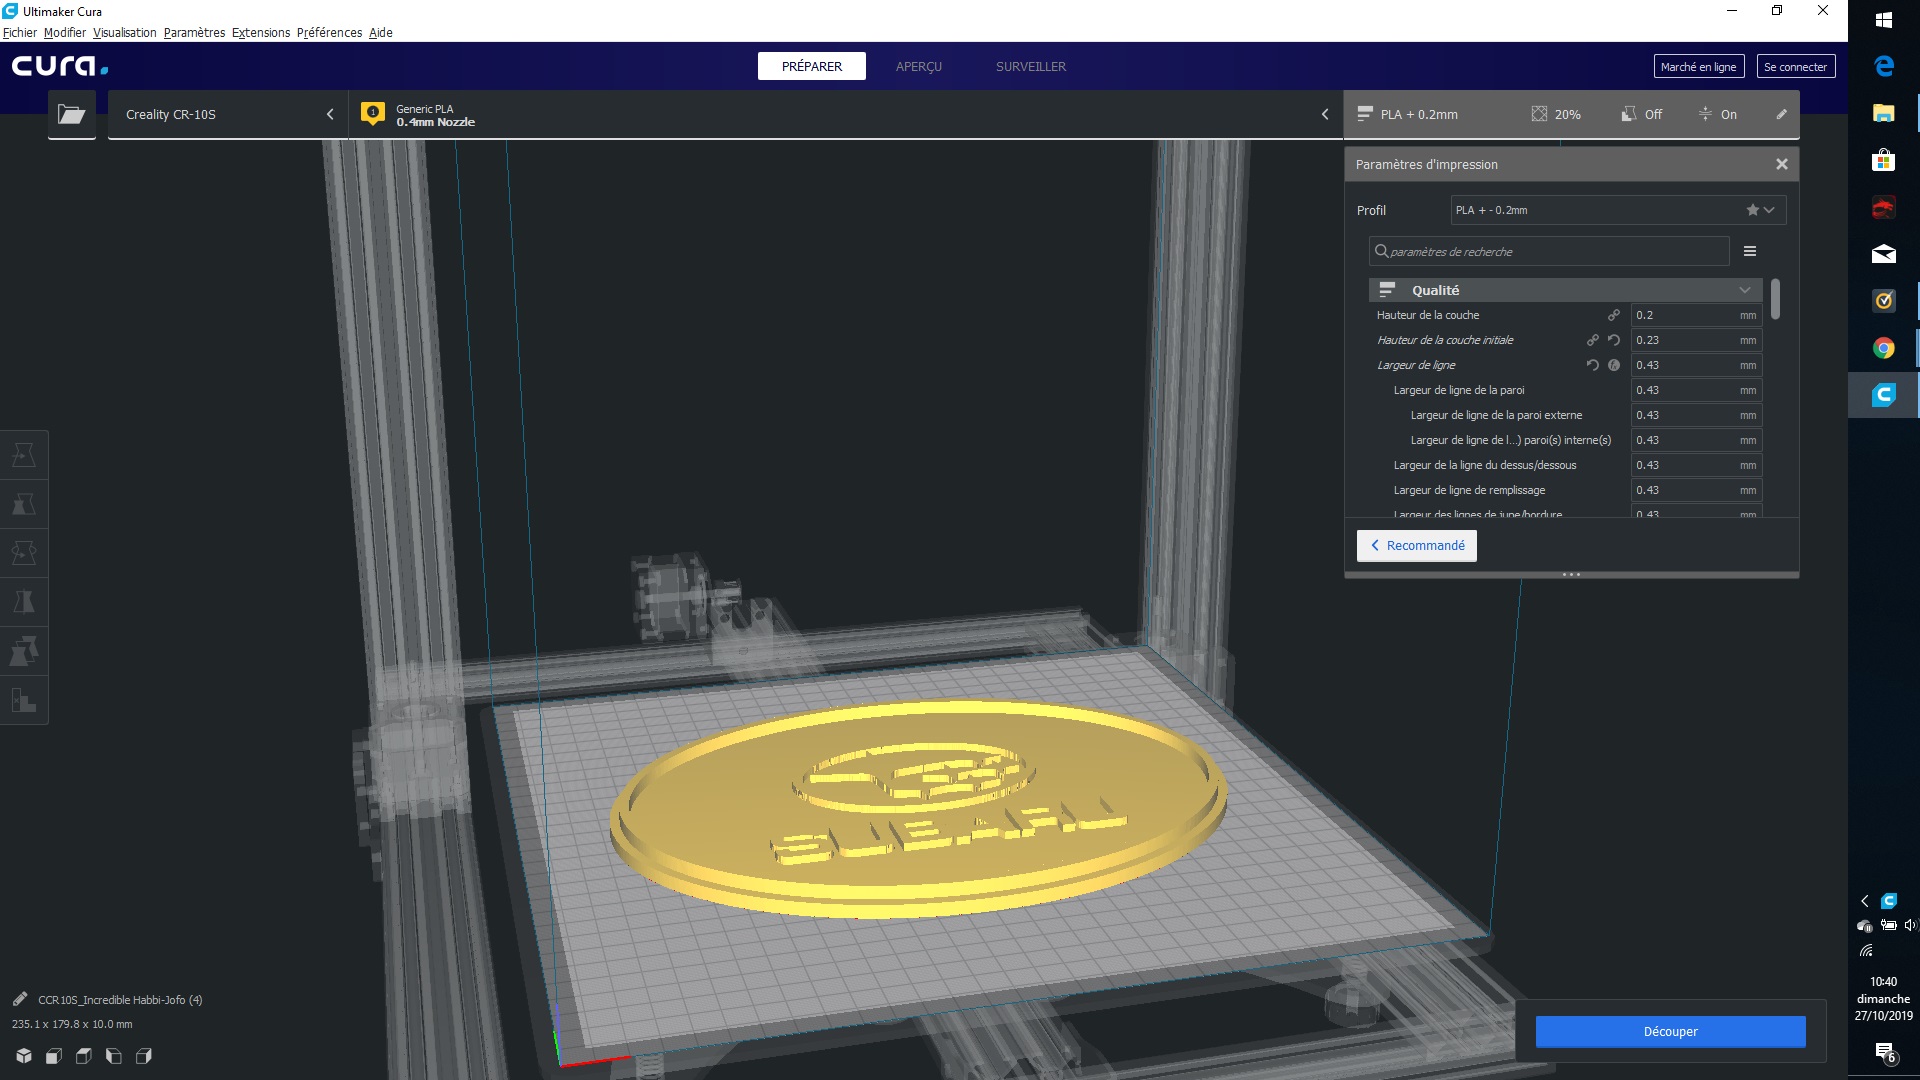Select the Scale tool
Image resolution: width=1920 pixels, height=1080 pixels.
(24, 504)
